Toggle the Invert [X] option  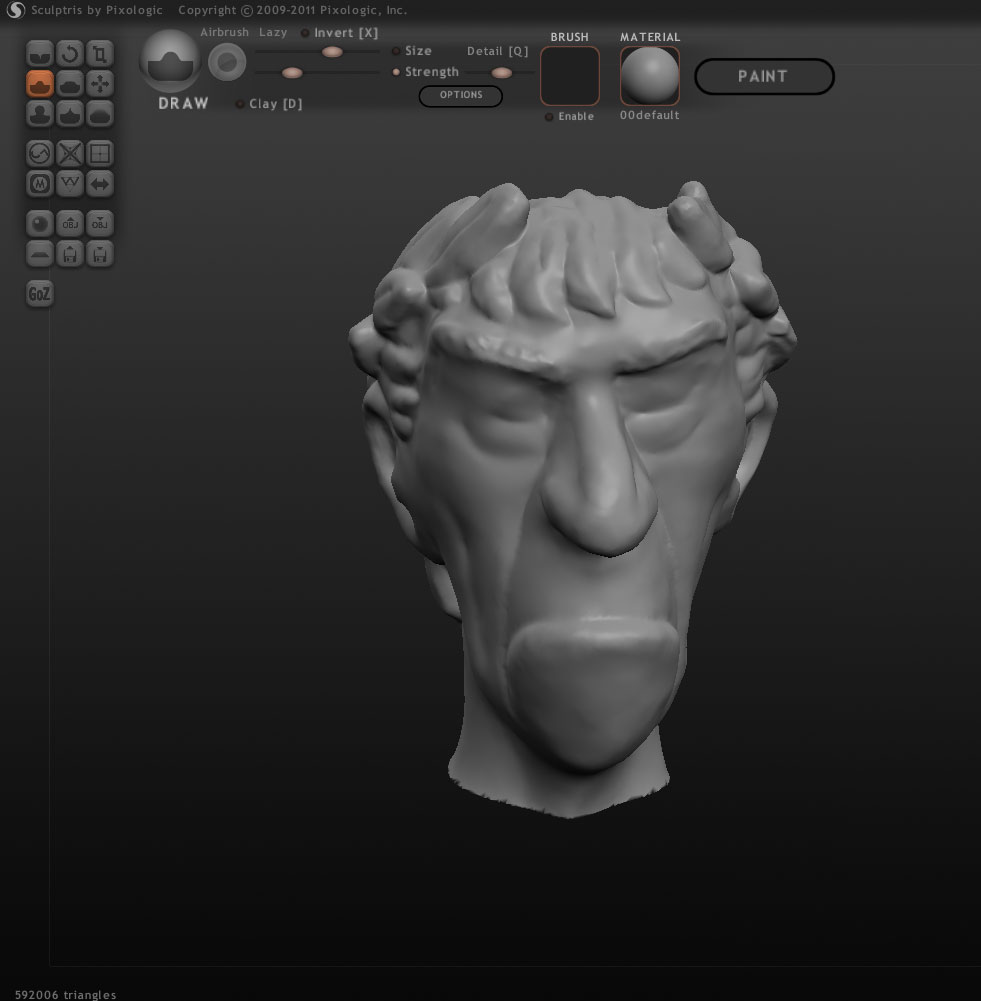click(x=340, y=33)
